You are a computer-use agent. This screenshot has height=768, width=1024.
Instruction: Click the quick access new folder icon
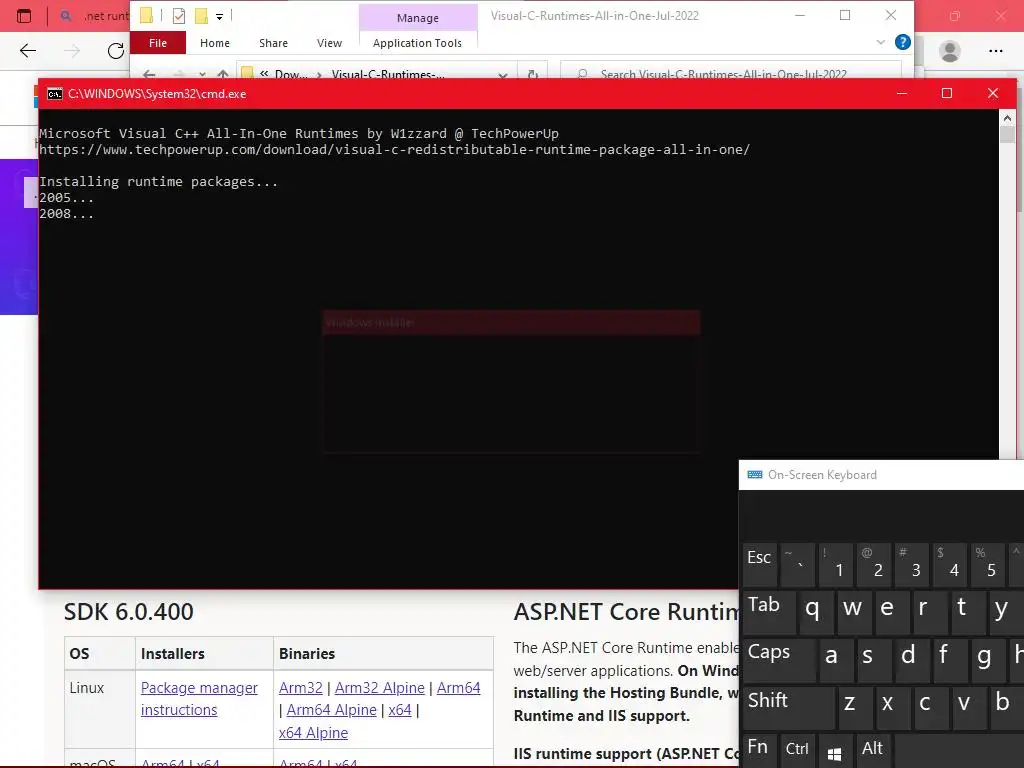click(201, 16)
